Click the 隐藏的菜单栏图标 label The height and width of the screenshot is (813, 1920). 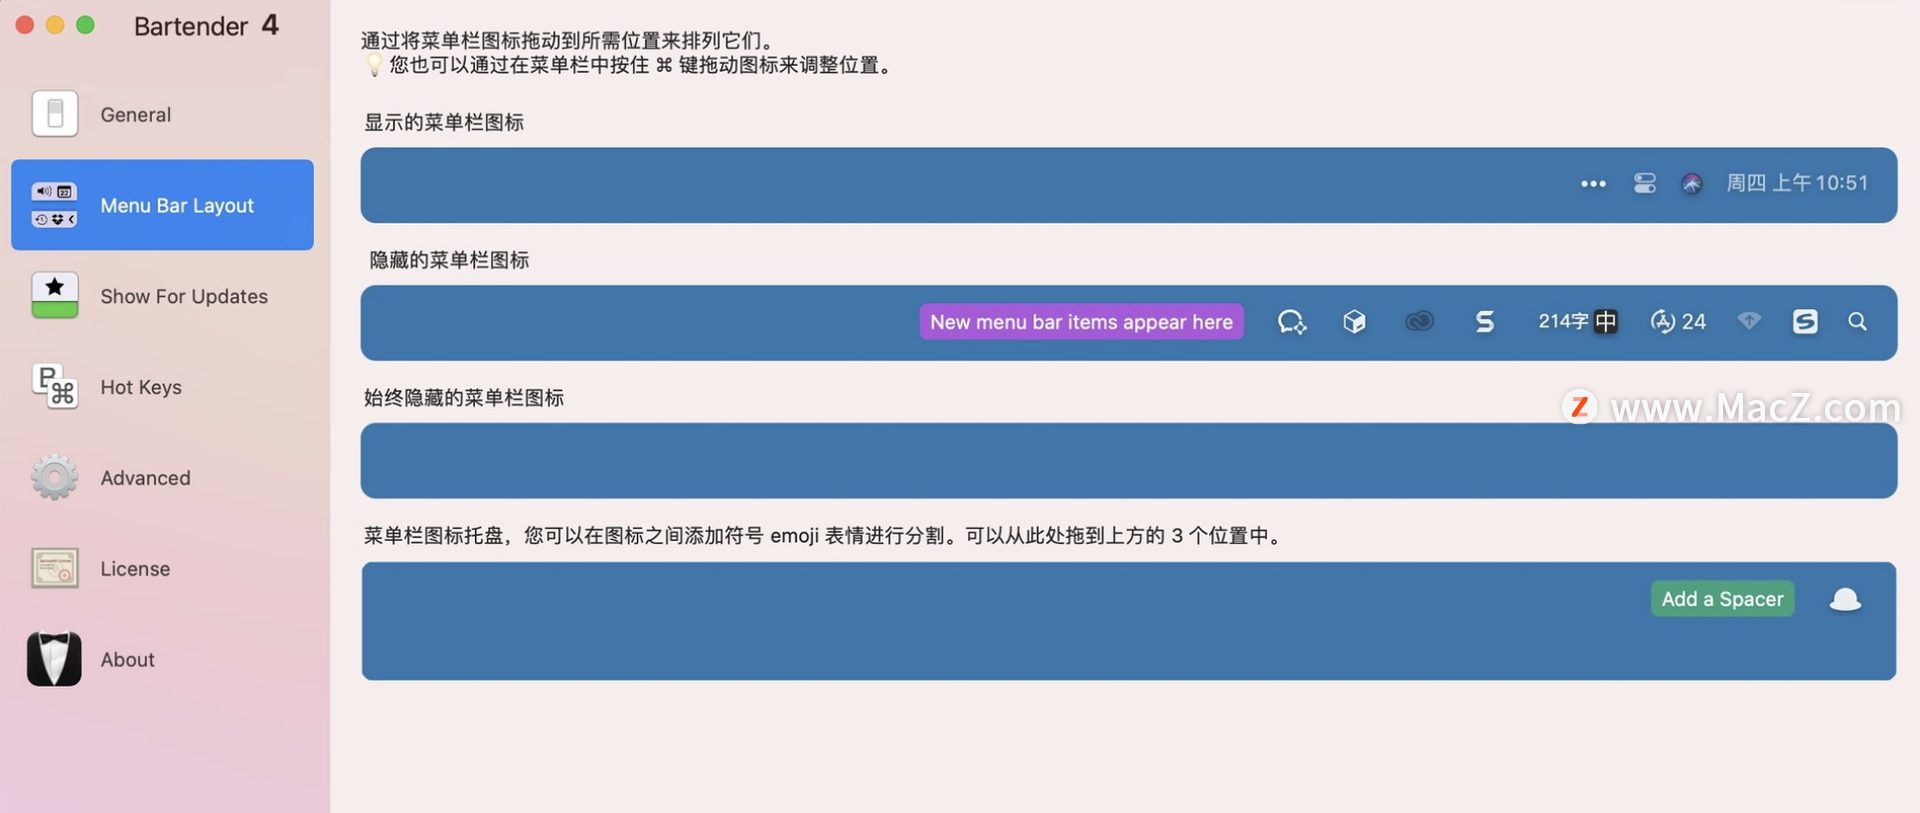tap(449, 260)
